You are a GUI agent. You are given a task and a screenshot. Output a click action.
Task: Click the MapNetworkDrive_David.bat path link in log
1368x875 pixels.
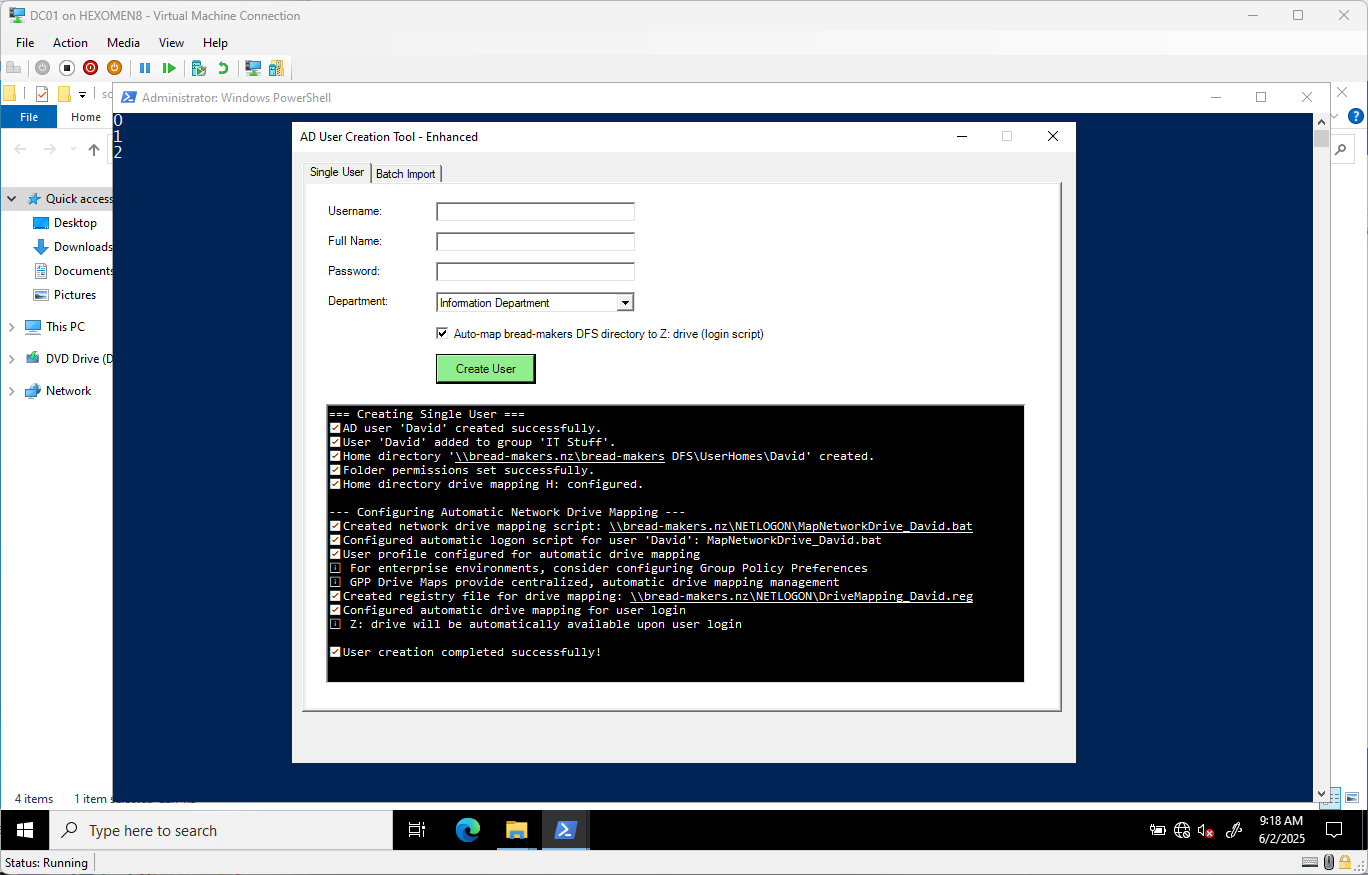click(x=790, y=526)
